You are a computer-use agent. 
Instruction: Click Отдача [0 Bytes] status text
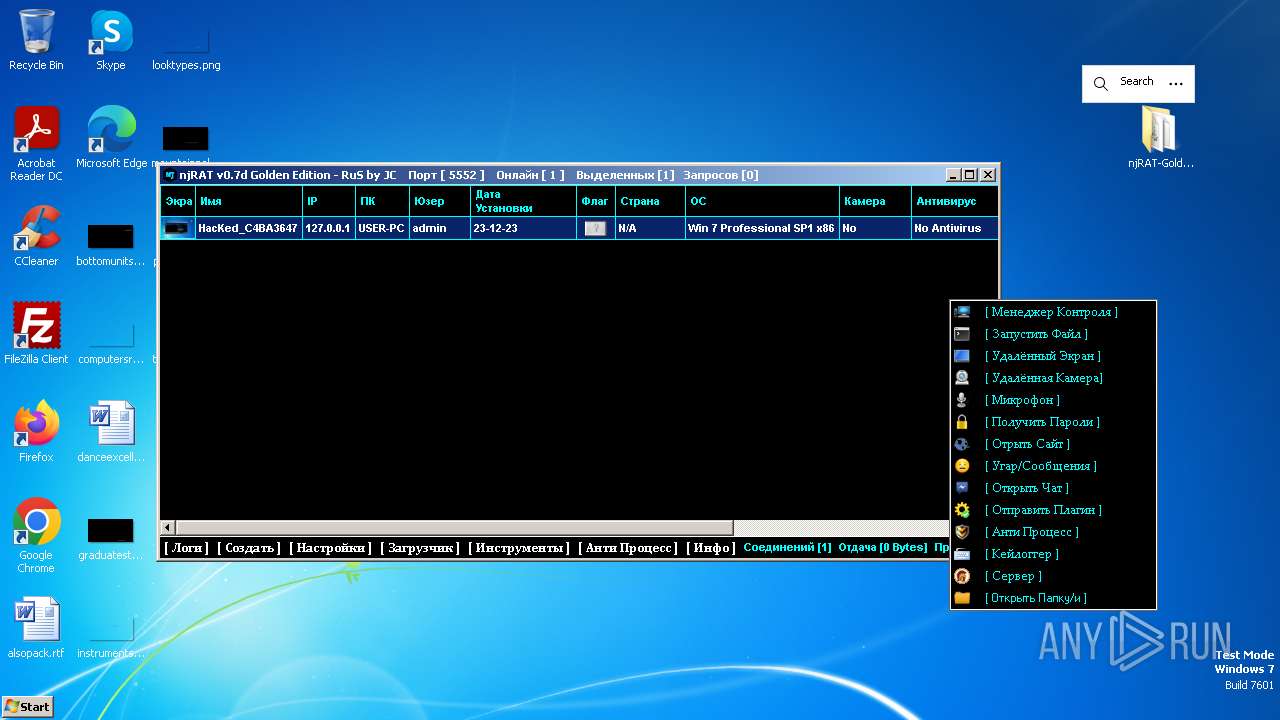883,548
